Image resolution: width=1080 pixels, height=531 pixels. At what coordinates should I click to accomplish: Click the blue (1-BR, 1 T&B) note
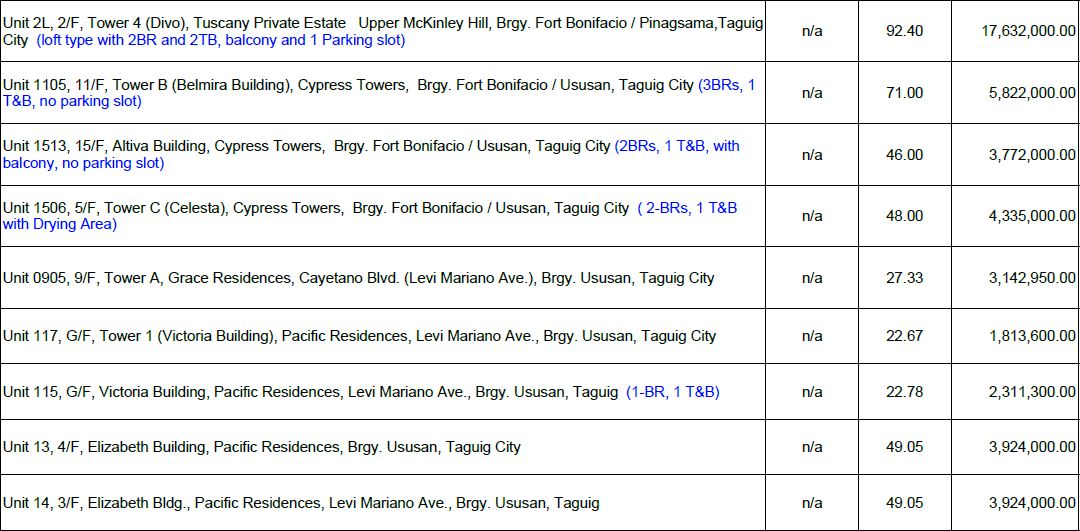672,392
